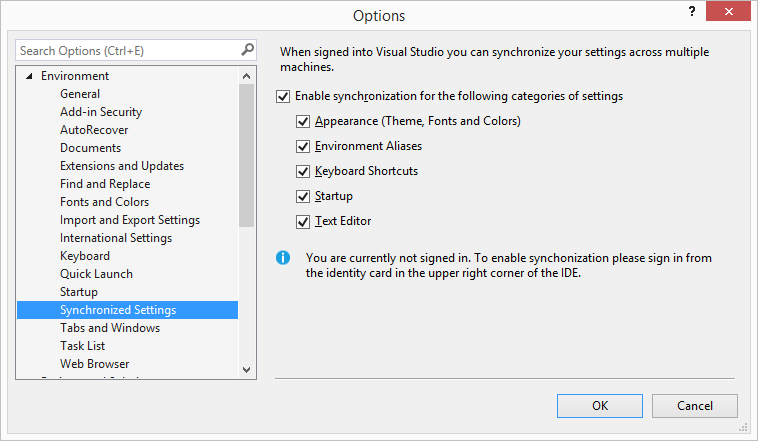Uncheck Environment Aliases sync option
The height and width of the screenshot is (441, 758).
[x=303, y=146]
